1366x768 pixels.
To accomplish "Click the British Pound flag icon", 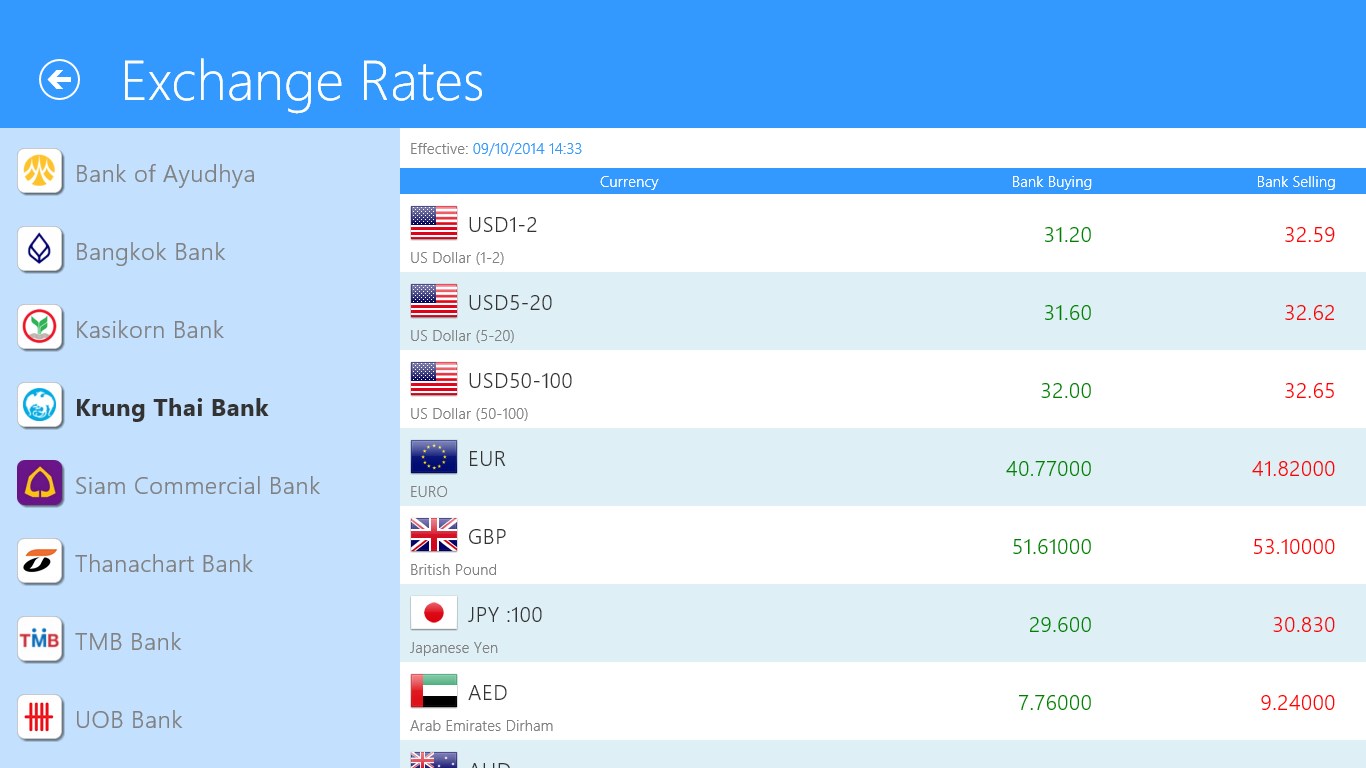I will [434, 535].
